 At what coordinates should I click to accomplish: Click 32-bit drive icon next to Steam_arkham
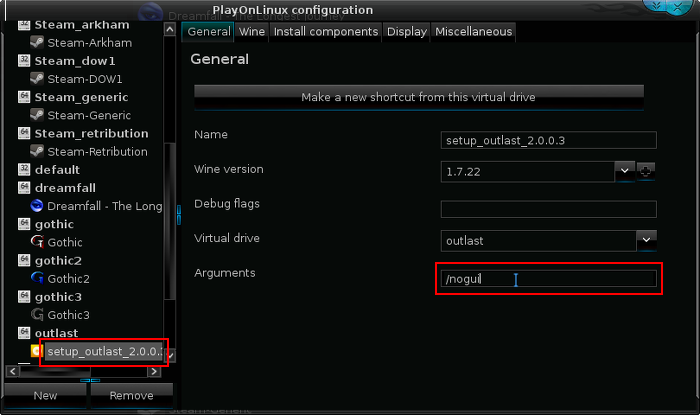(24, 25)
